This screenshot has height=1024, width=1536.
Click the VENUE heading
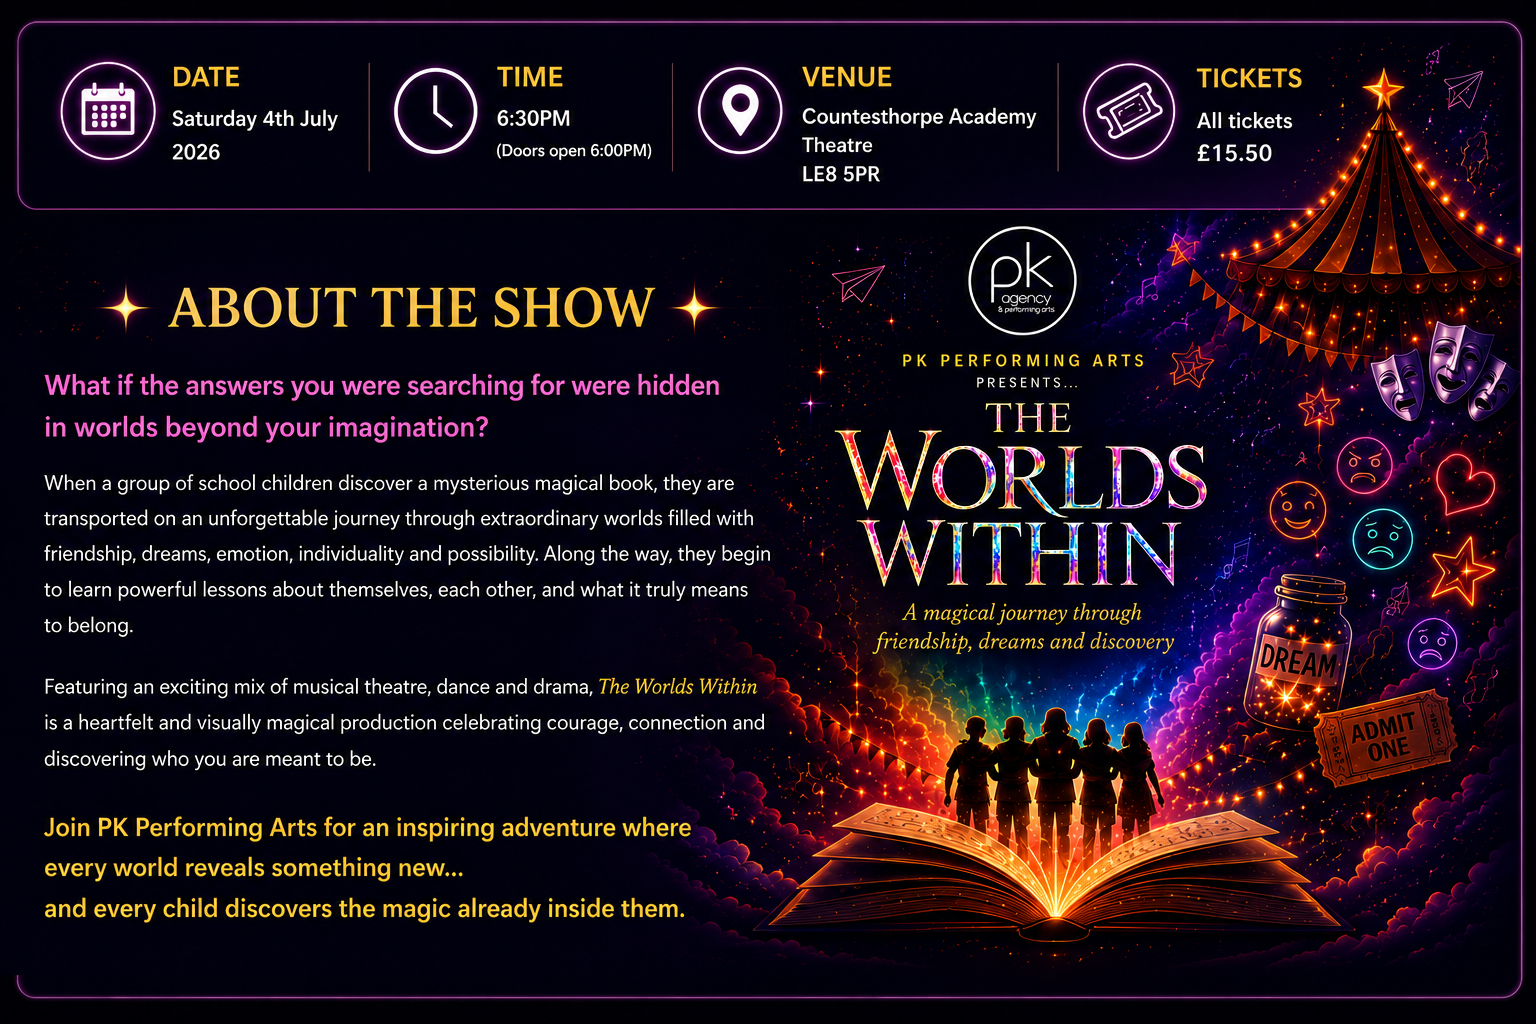click(x=847, y=77)
